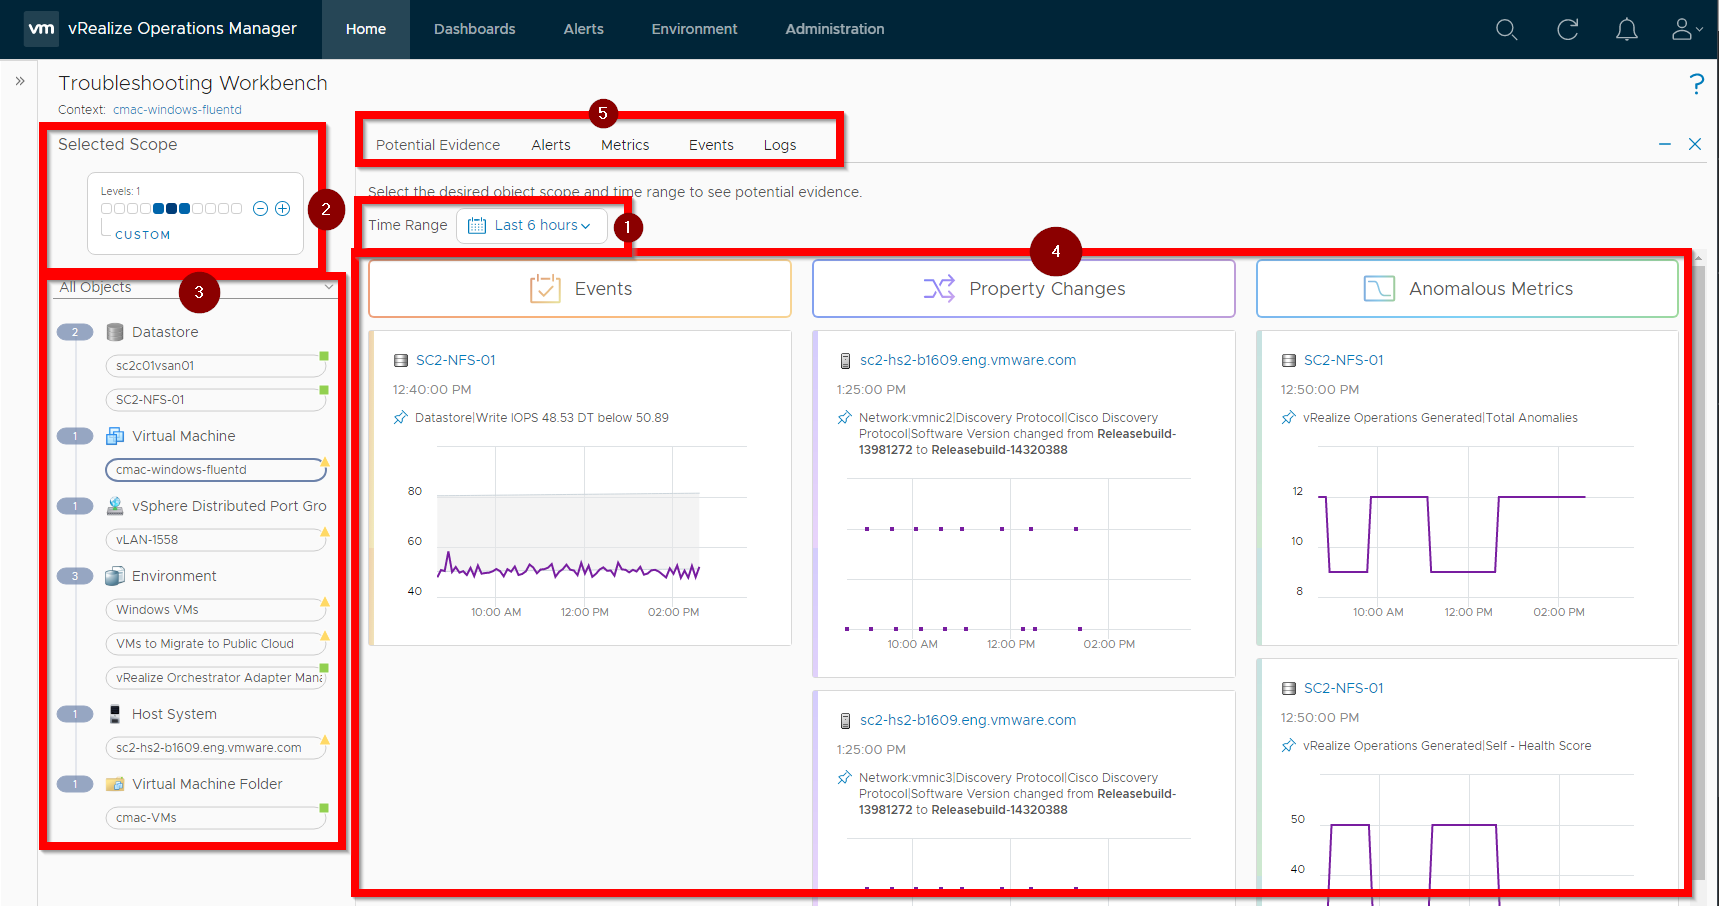
Task: Open the Environment top menu
Action: point(695,29)
